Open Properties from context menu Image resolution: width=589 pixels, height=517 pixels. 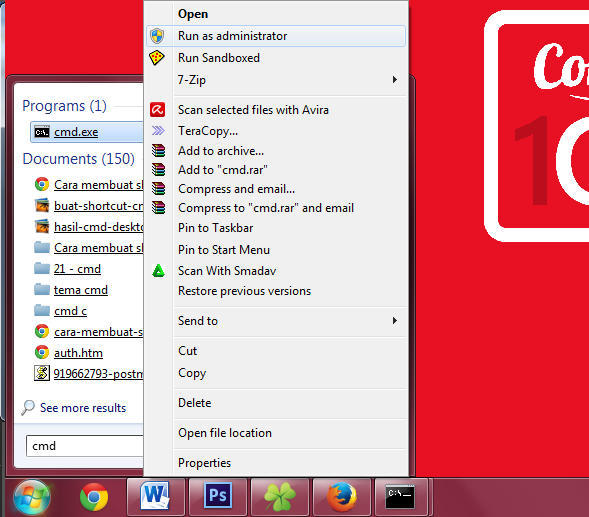click(x=276, y=463)
